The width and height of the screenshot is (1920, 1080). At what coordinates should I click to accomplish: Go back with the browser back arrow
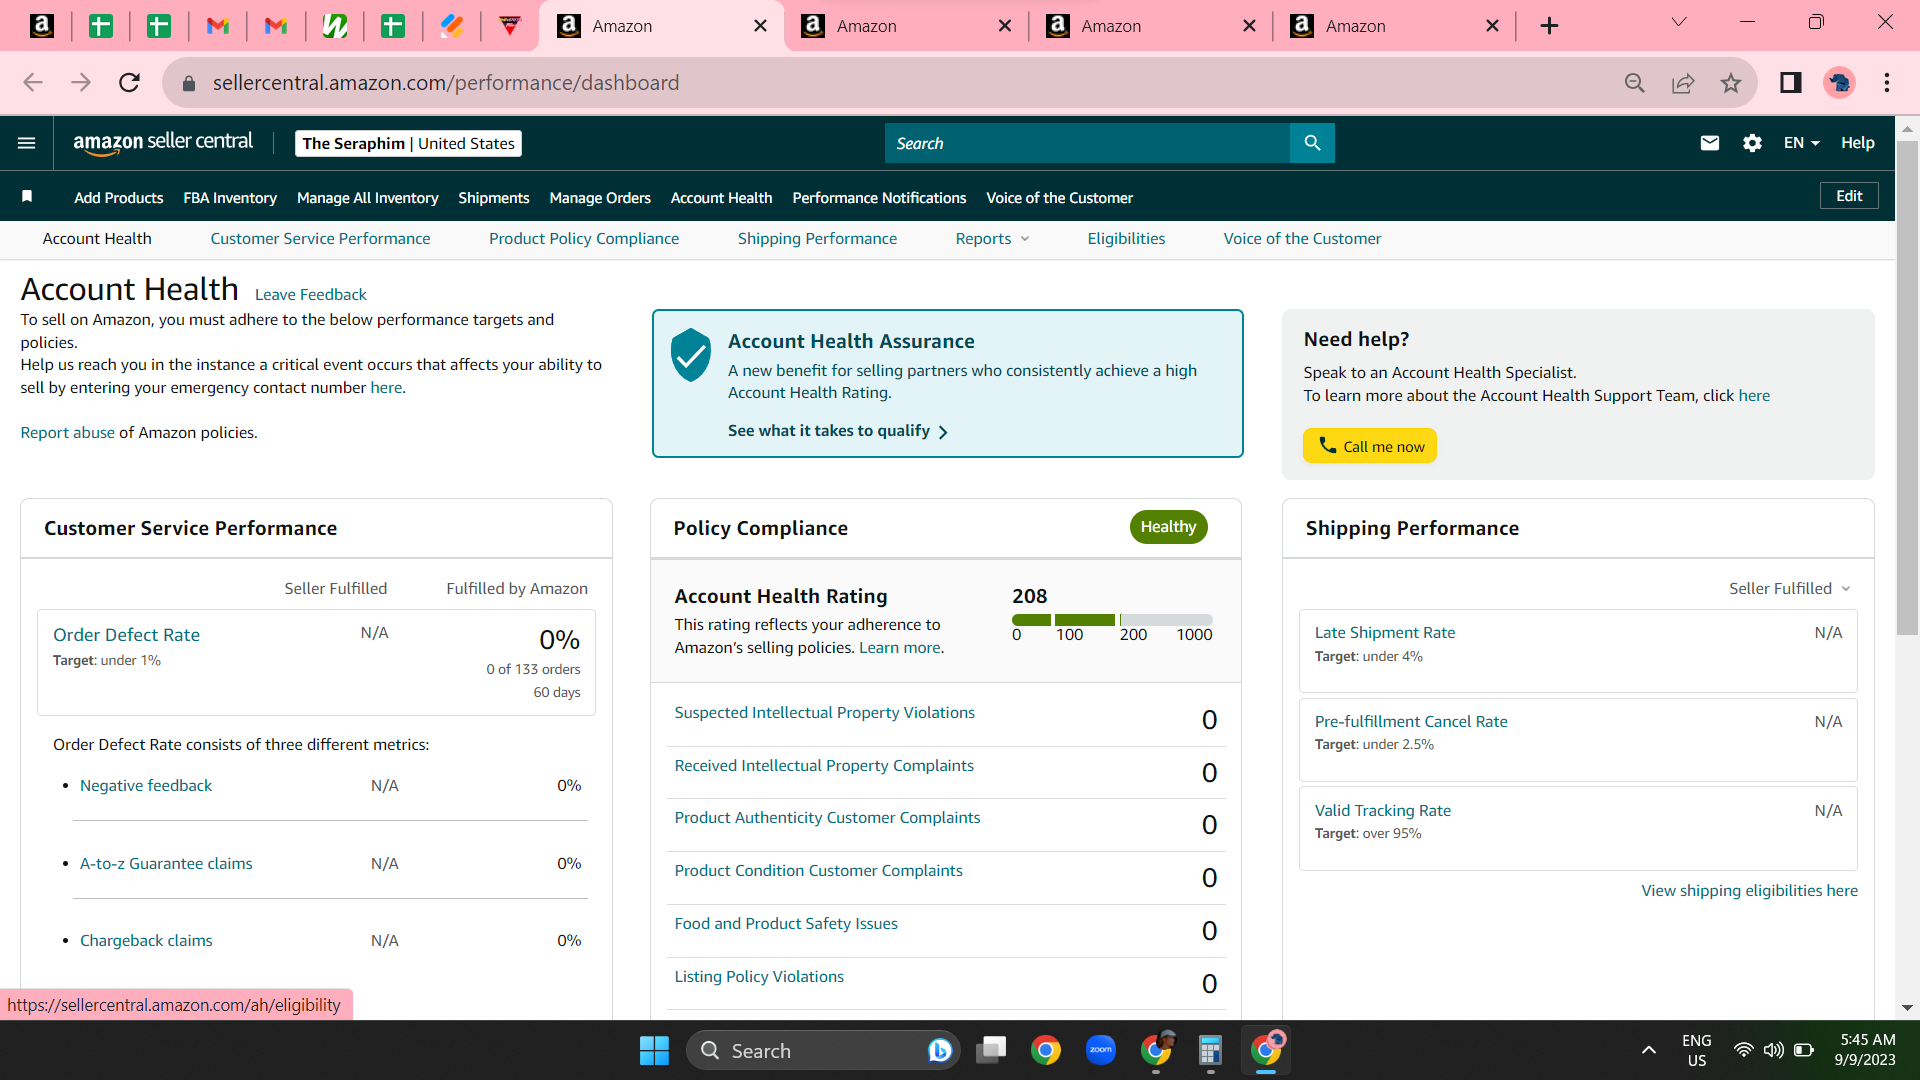click(x=33, y=83)
